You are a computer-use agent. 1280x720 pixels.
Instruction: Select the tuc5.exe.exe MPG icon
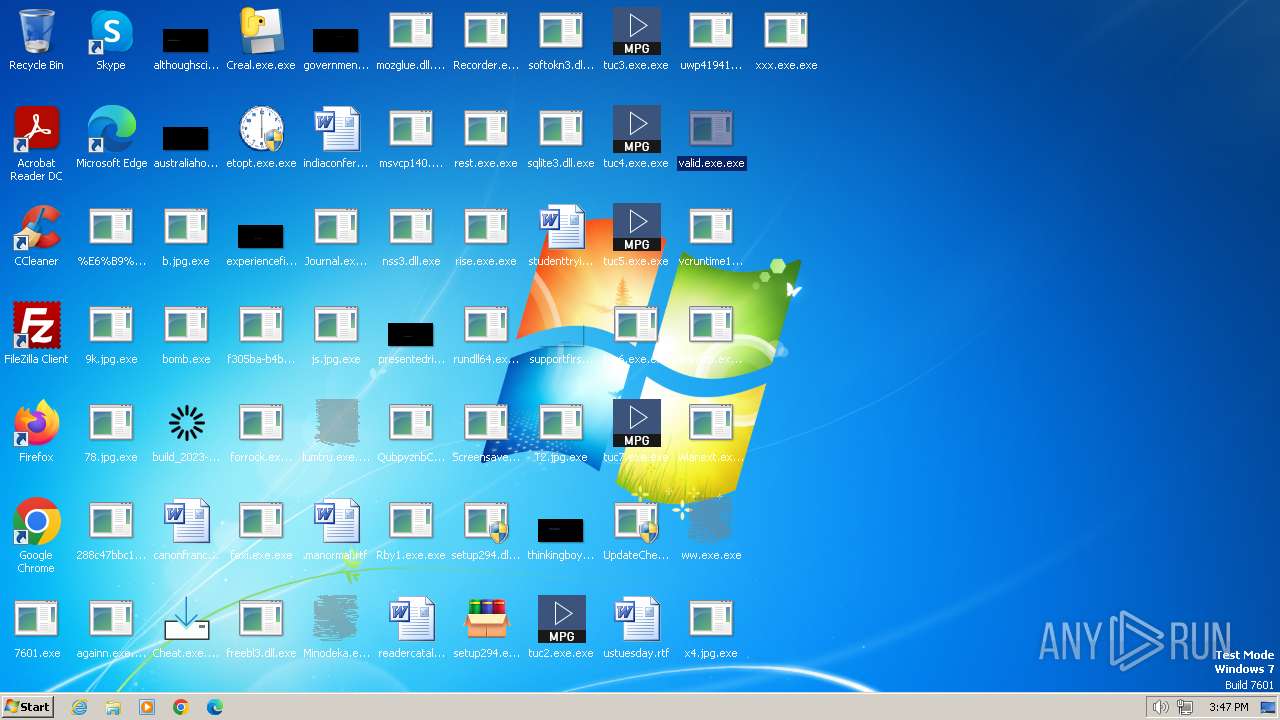click(636, 227)
